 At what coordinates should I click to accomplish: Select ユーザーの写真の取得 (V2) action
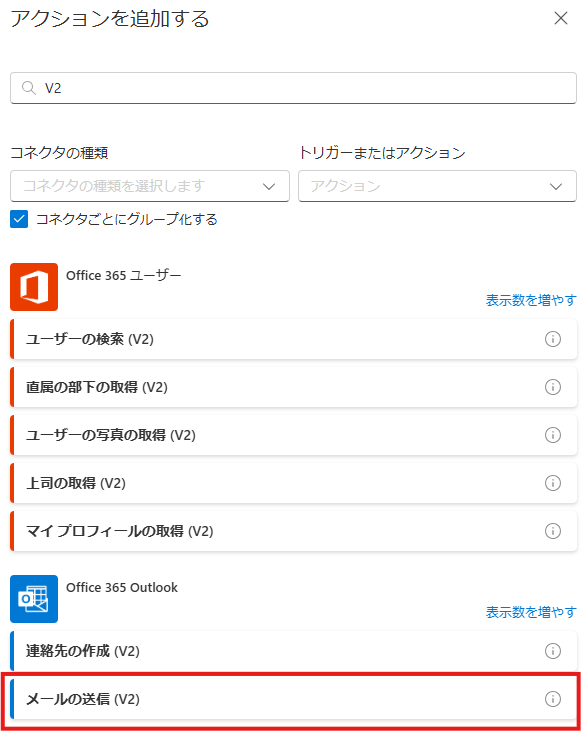pos(293,435)
